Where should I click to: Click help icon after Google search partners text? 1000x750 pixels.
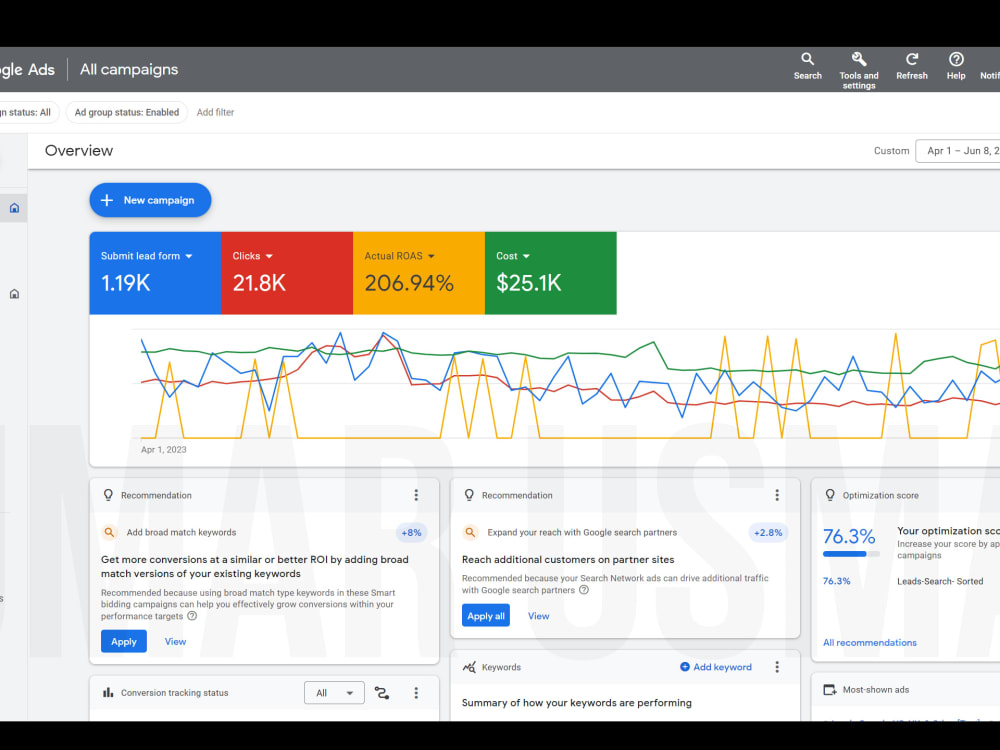584,590
